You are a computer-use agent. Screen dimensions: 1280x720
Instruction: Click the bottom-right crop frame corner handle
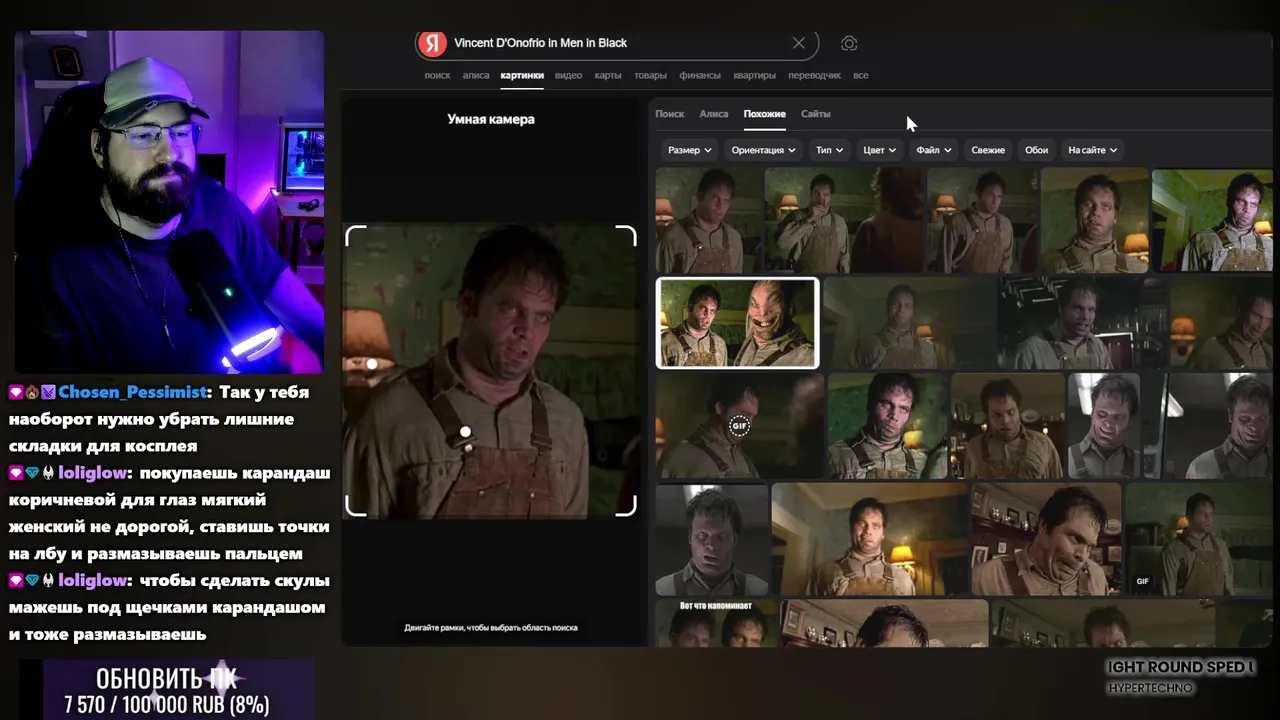[627, 506]
